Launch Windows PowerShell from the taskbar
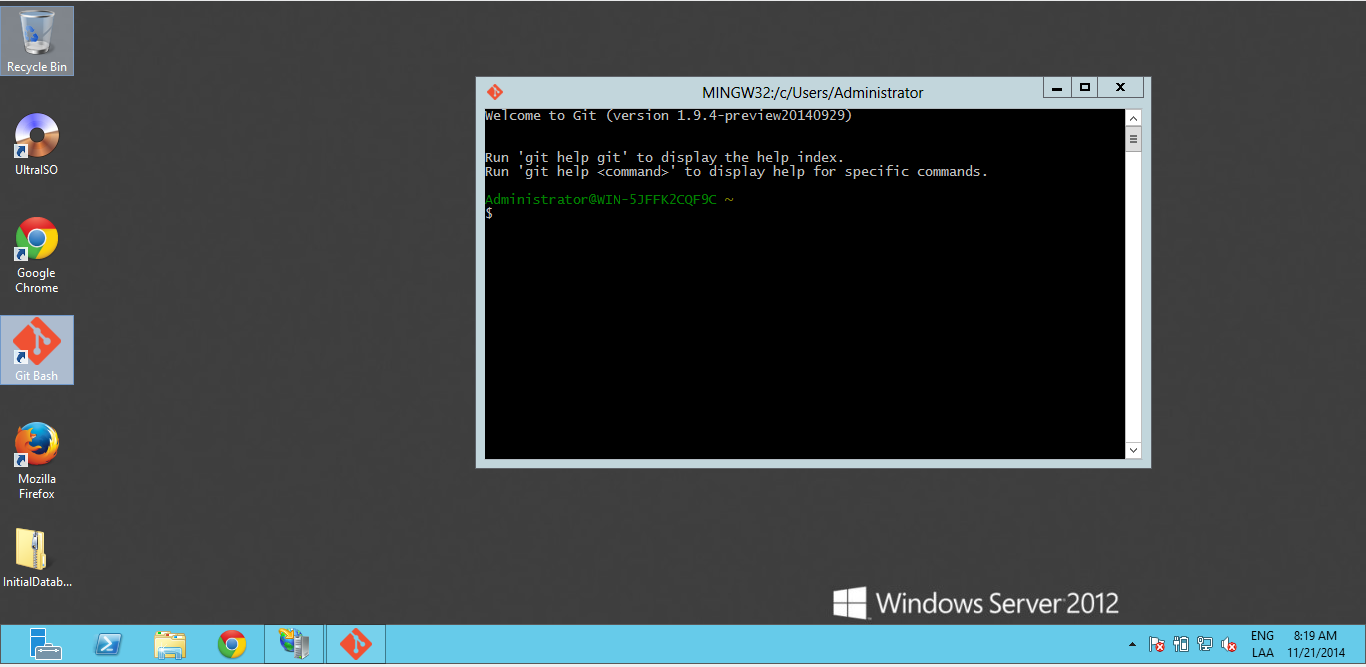Viewport: 1366px width, 667px height. [108, 644]
